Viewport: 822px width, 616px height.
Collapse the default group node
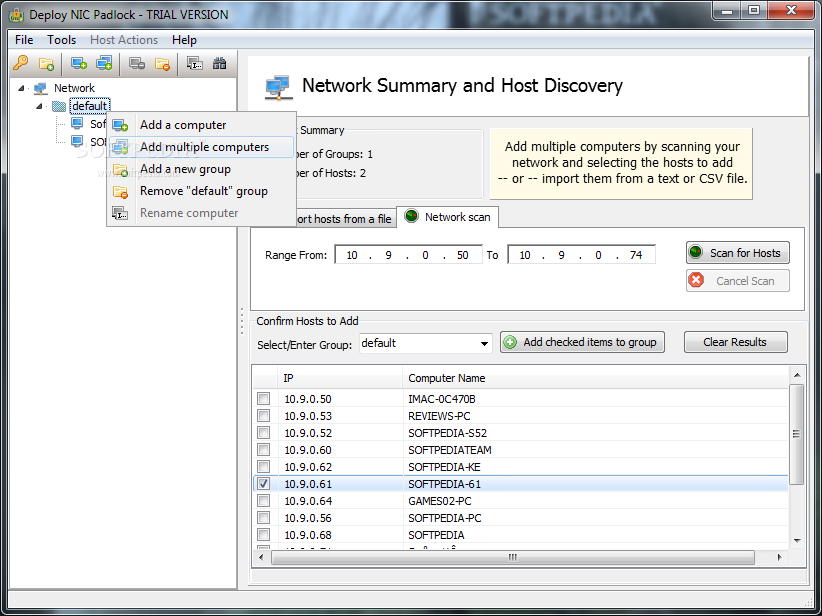click(x=39, y=106)
